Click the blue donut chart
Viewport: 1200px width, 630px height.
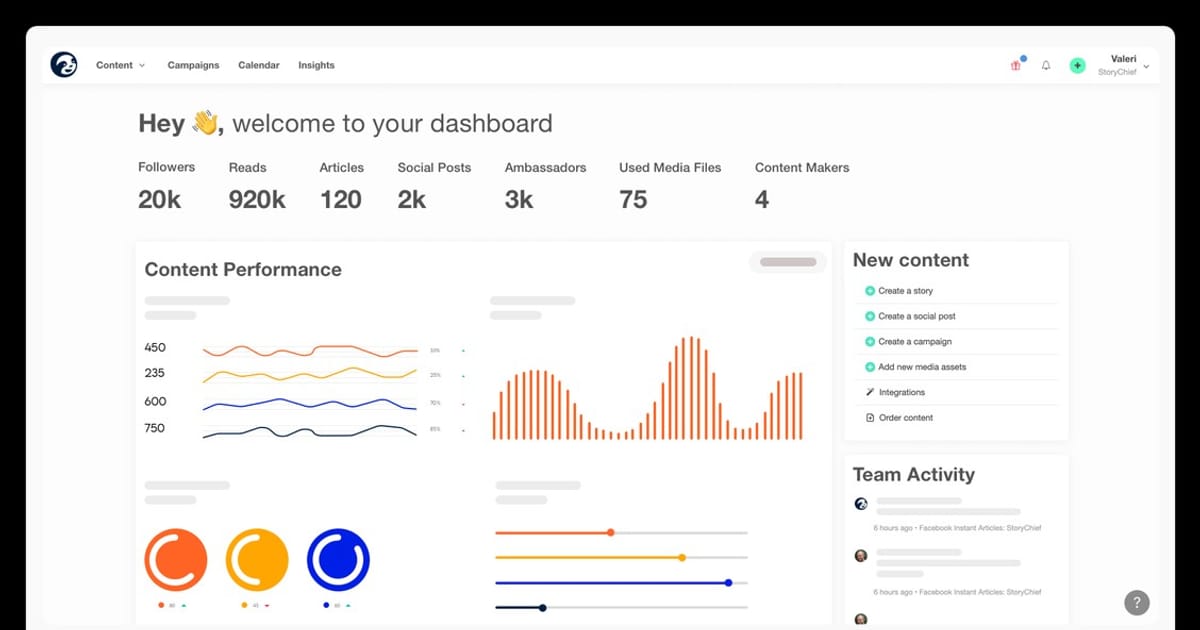pos(338,560)
